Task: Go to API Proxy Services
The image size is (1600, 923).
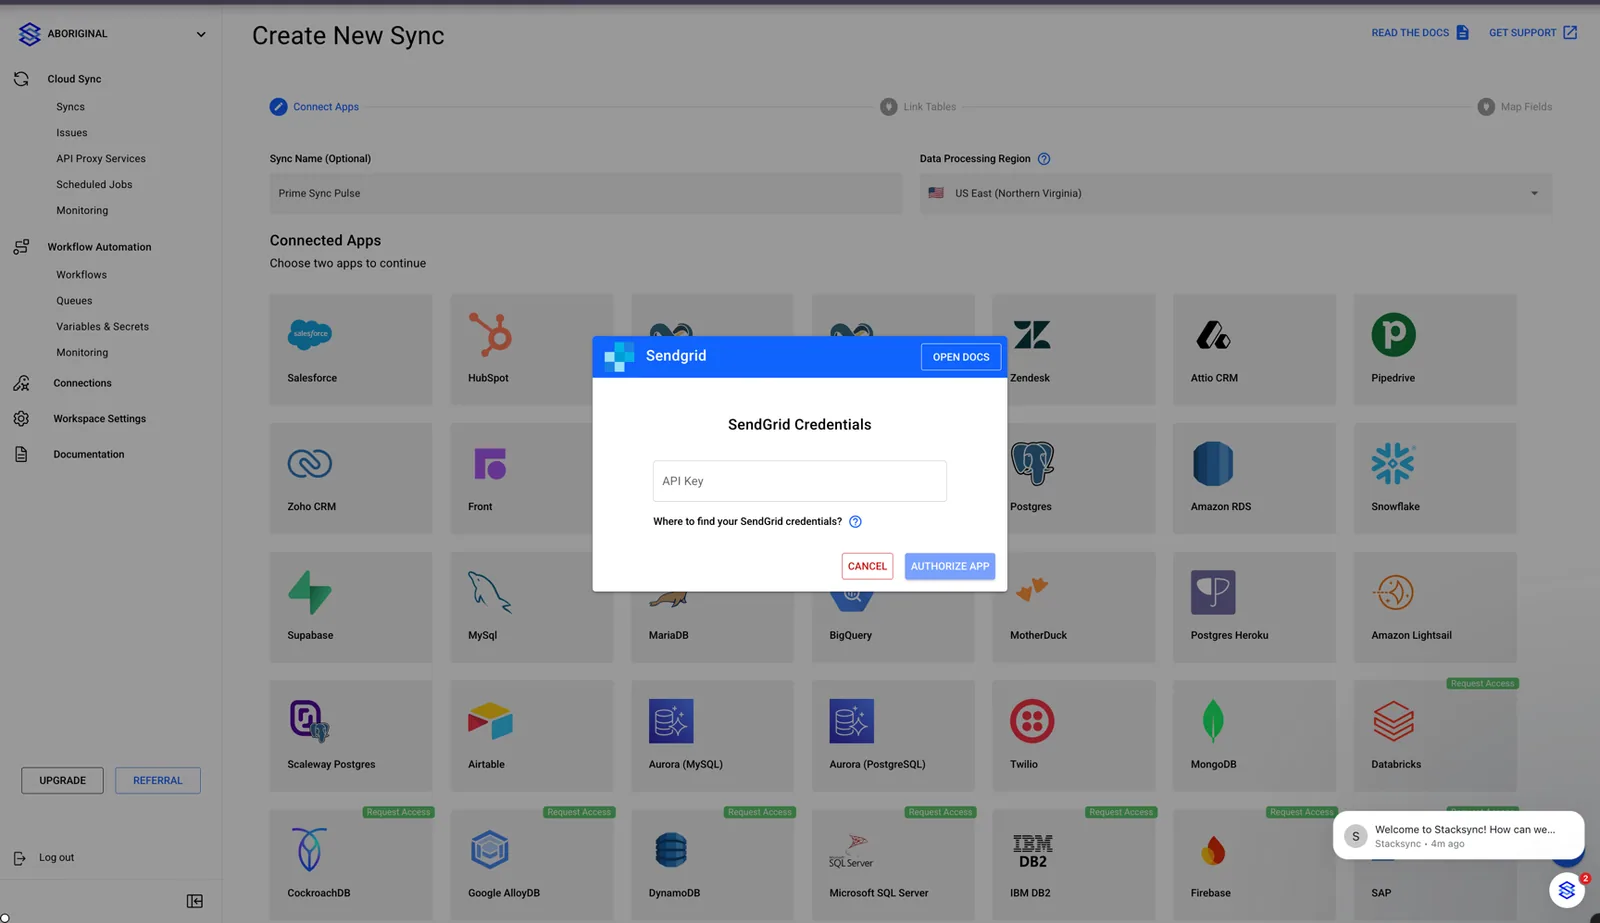Action: click(101, 159)
